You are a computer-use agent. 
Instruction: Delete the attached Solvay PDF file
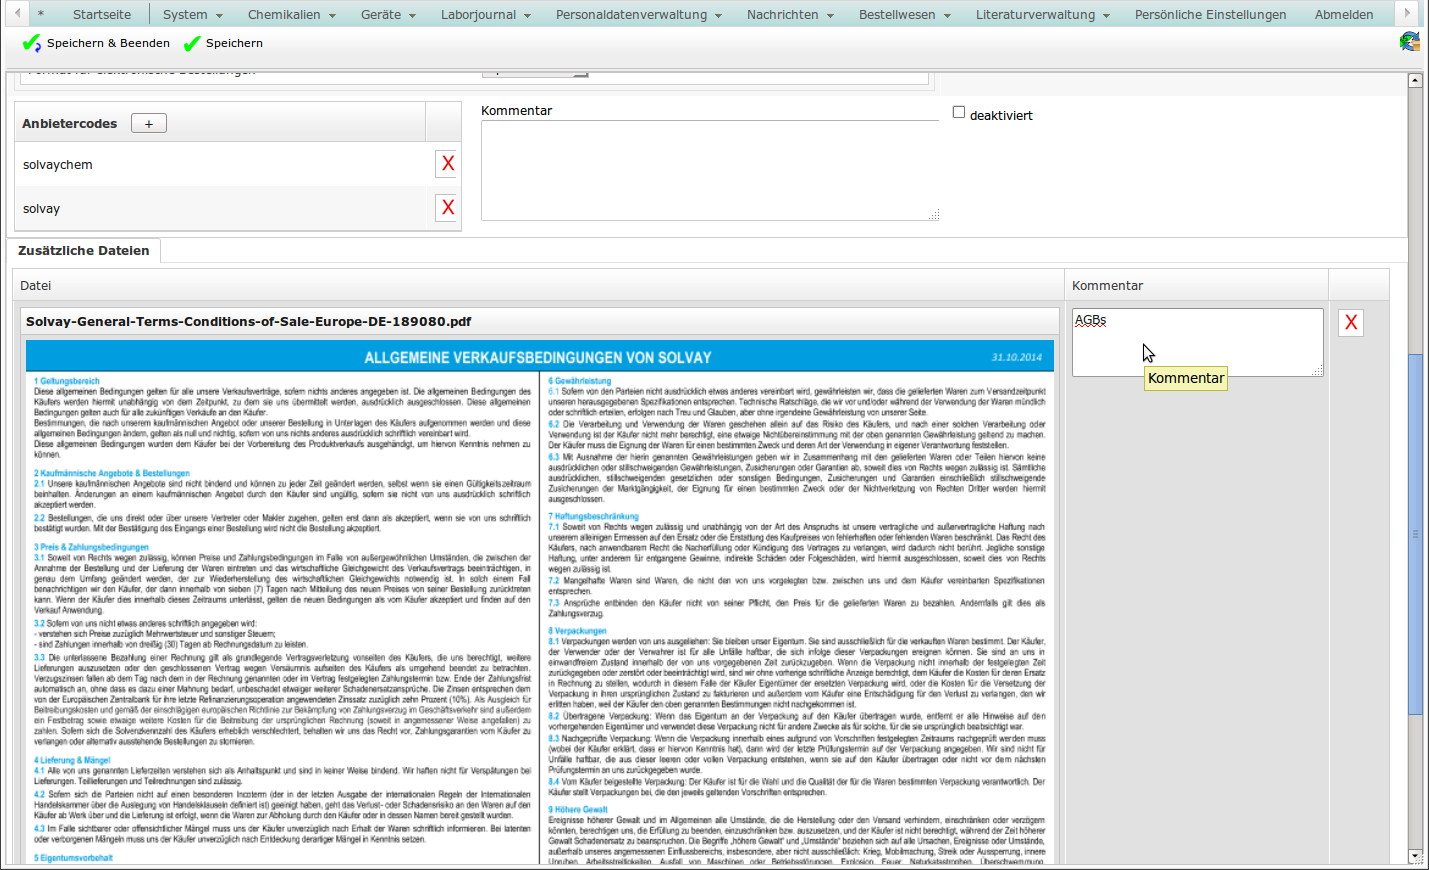(1350, 322)
